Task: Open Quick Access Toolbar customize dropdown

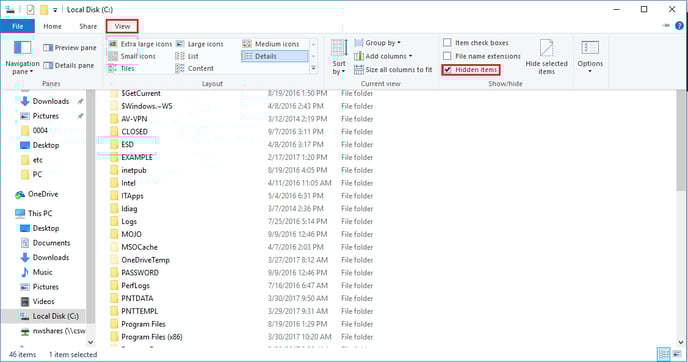Action: [x=55, y=10]
